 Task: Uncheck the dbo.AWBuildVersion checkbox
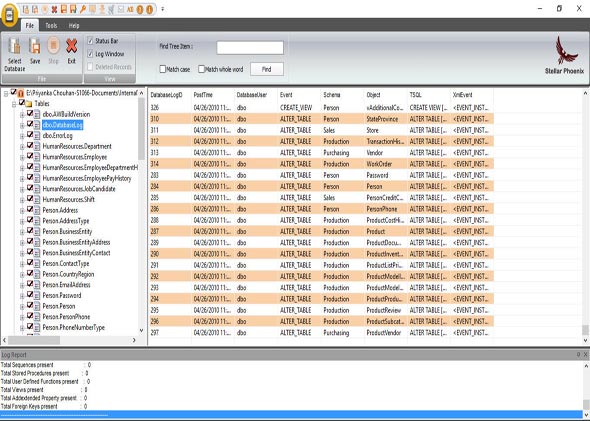point(30,113)
